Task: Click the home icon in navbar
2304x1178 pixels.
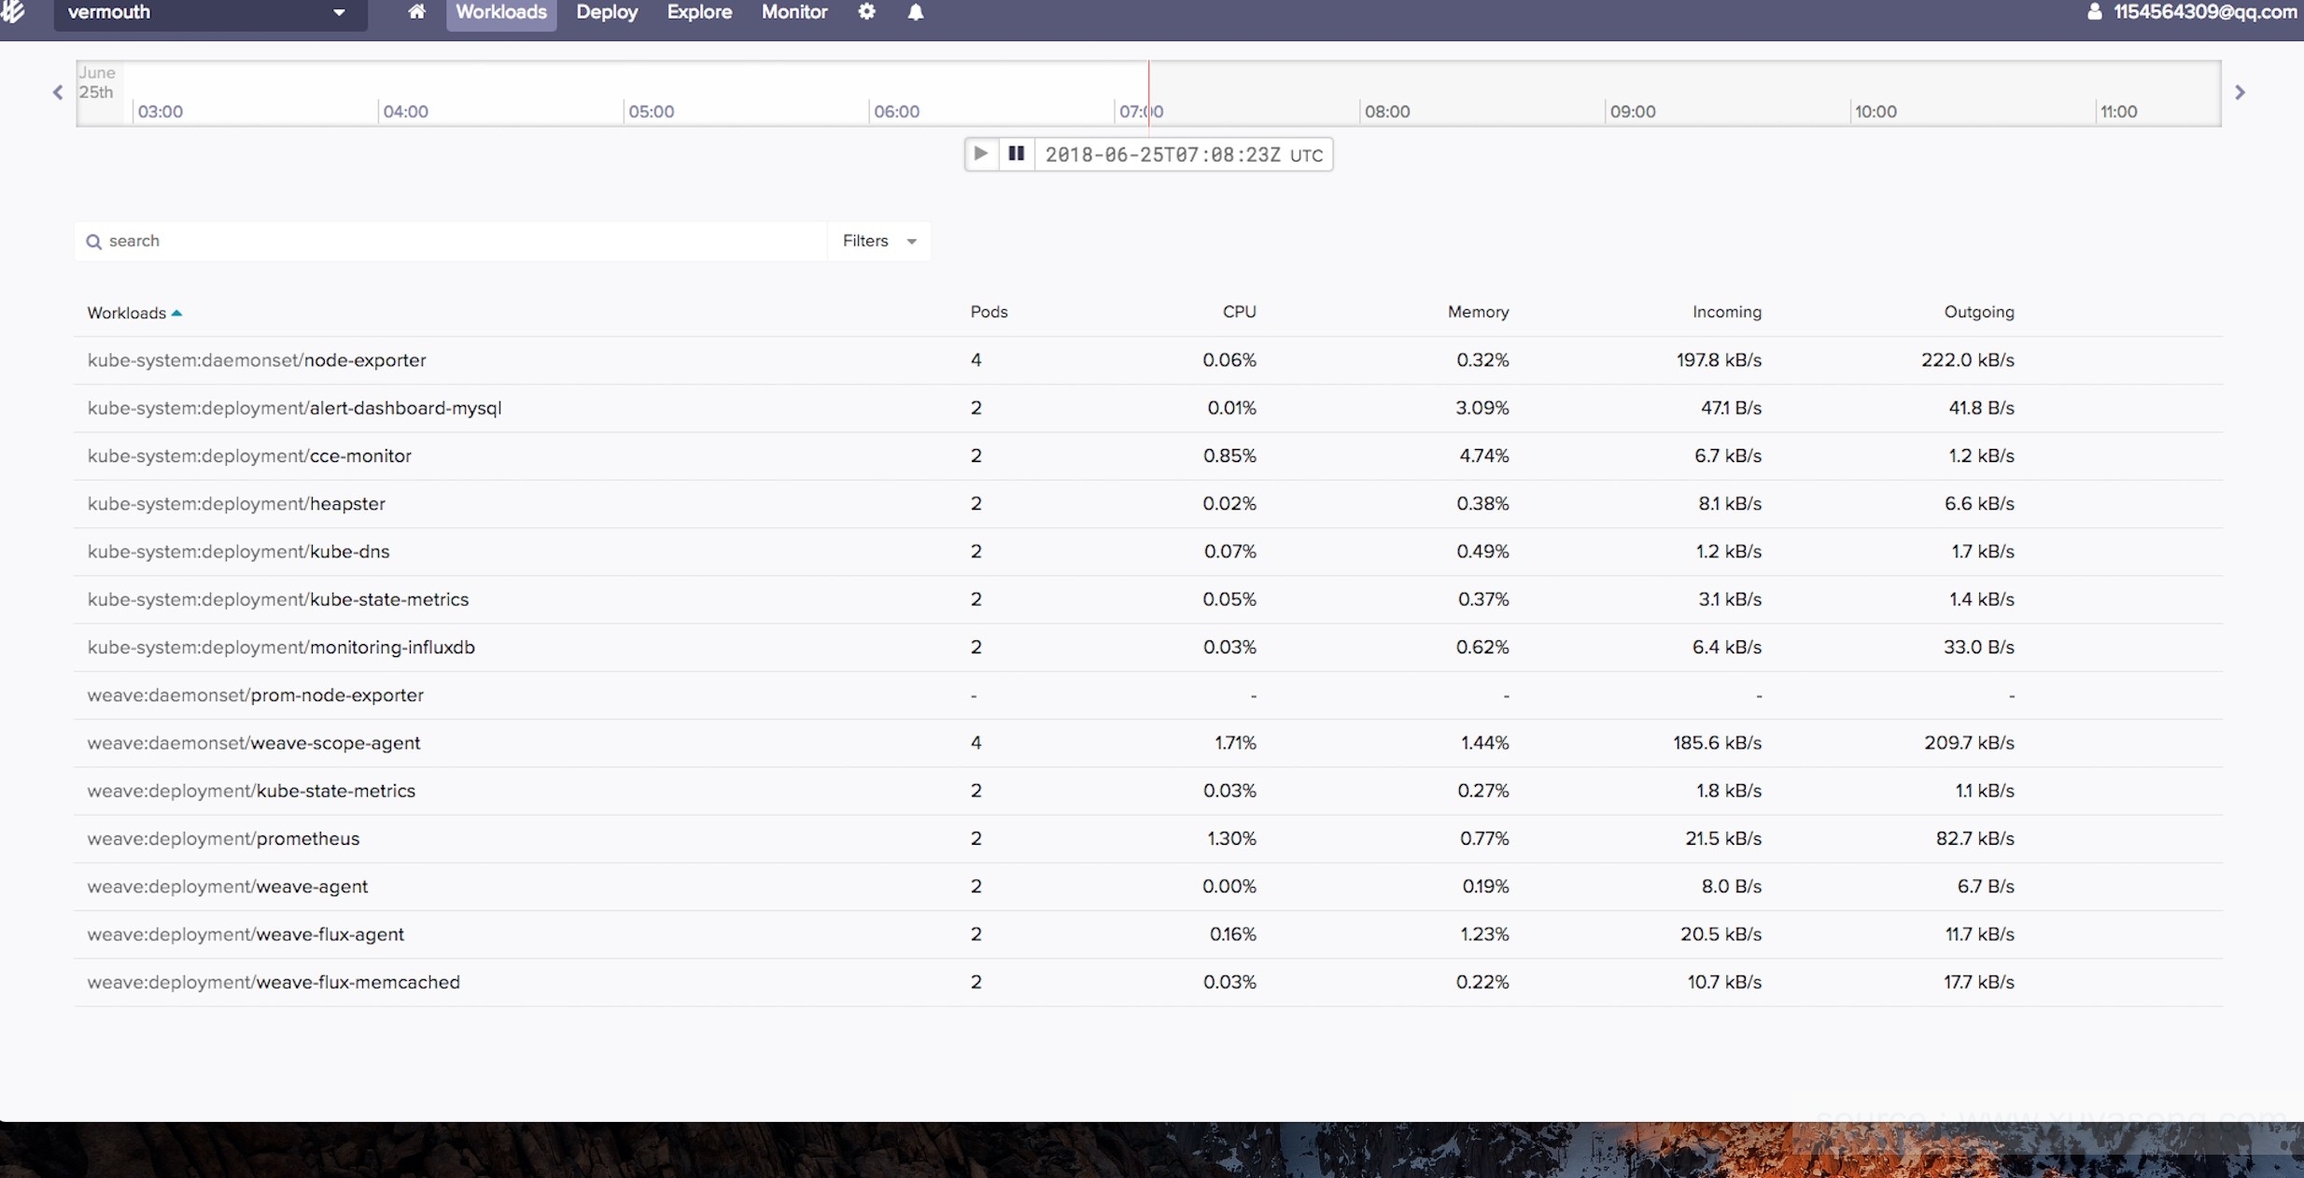Action: (x=416, y=12)
